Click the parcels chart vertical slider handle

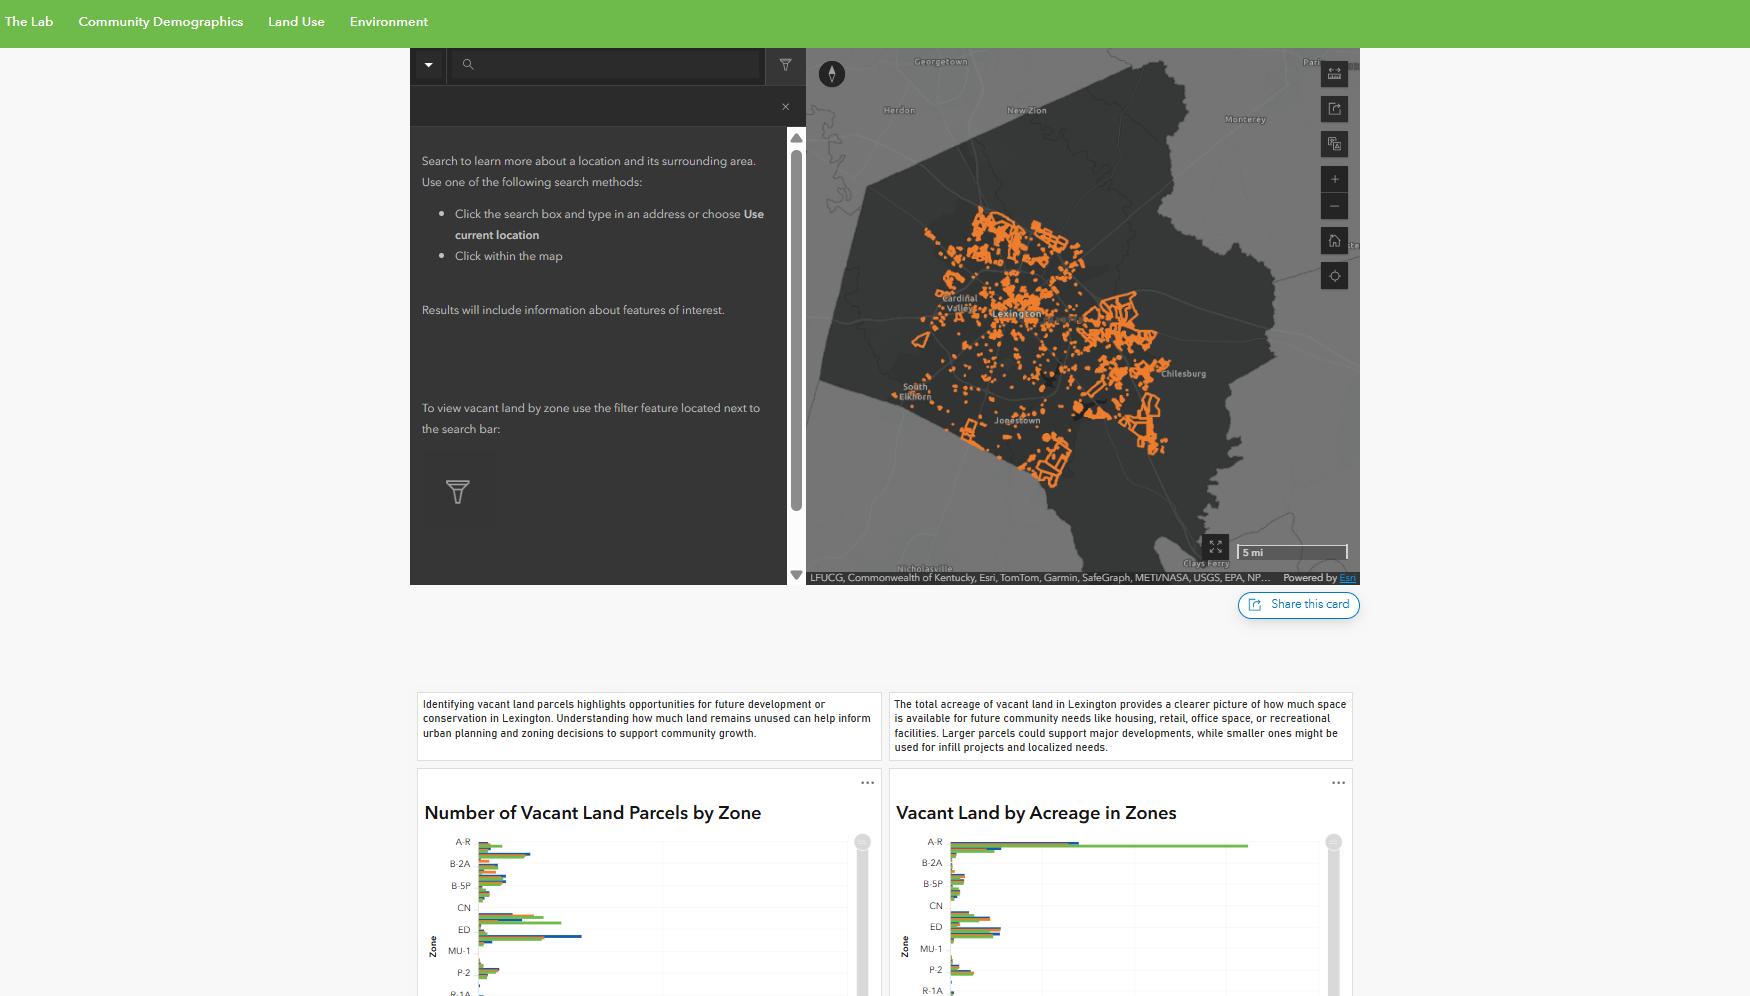point(862,842)
